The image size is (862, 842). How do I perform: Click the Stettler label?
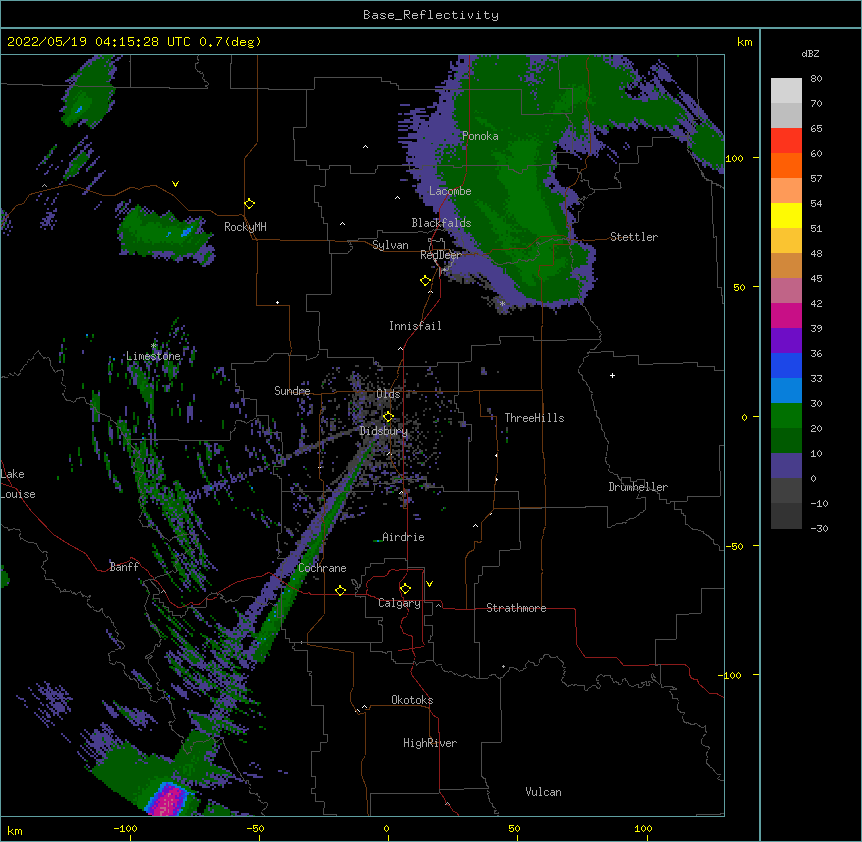pyautogui.click(x=633, y=237)
